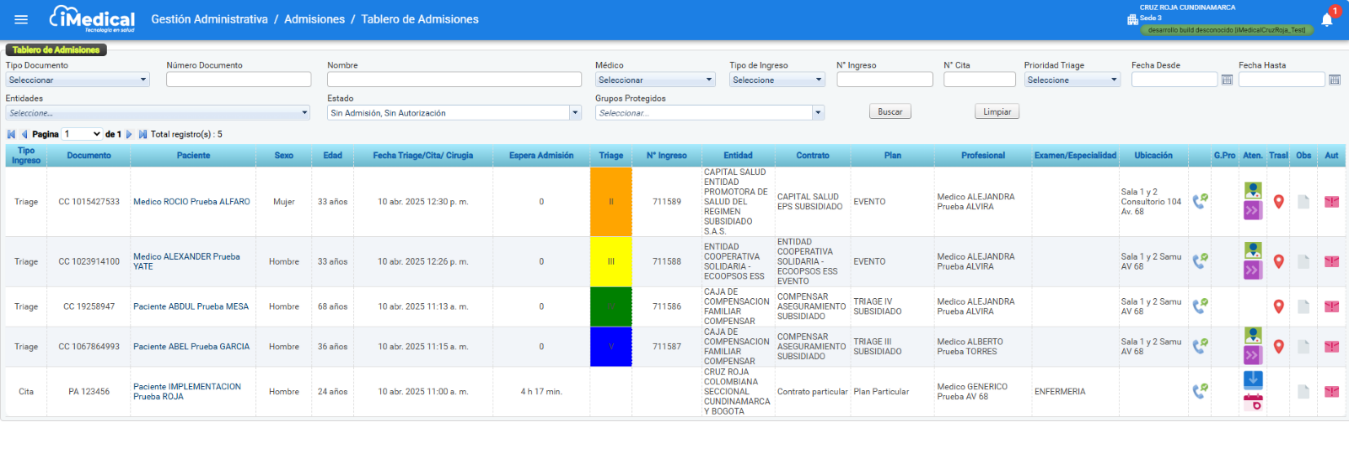The width and height of the screenshot is (1349, 453).
Task: Click the Buscar button
Action: [x=889, y=112]
